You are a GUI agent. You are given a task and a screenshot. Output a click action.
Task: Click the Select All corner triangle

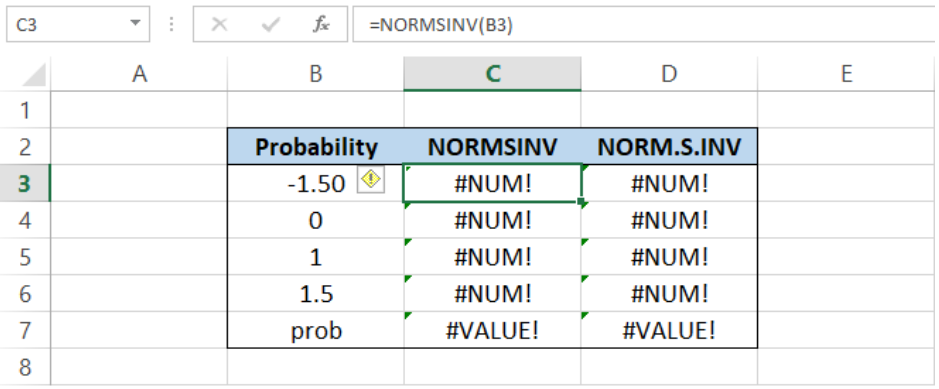point(33,75)
